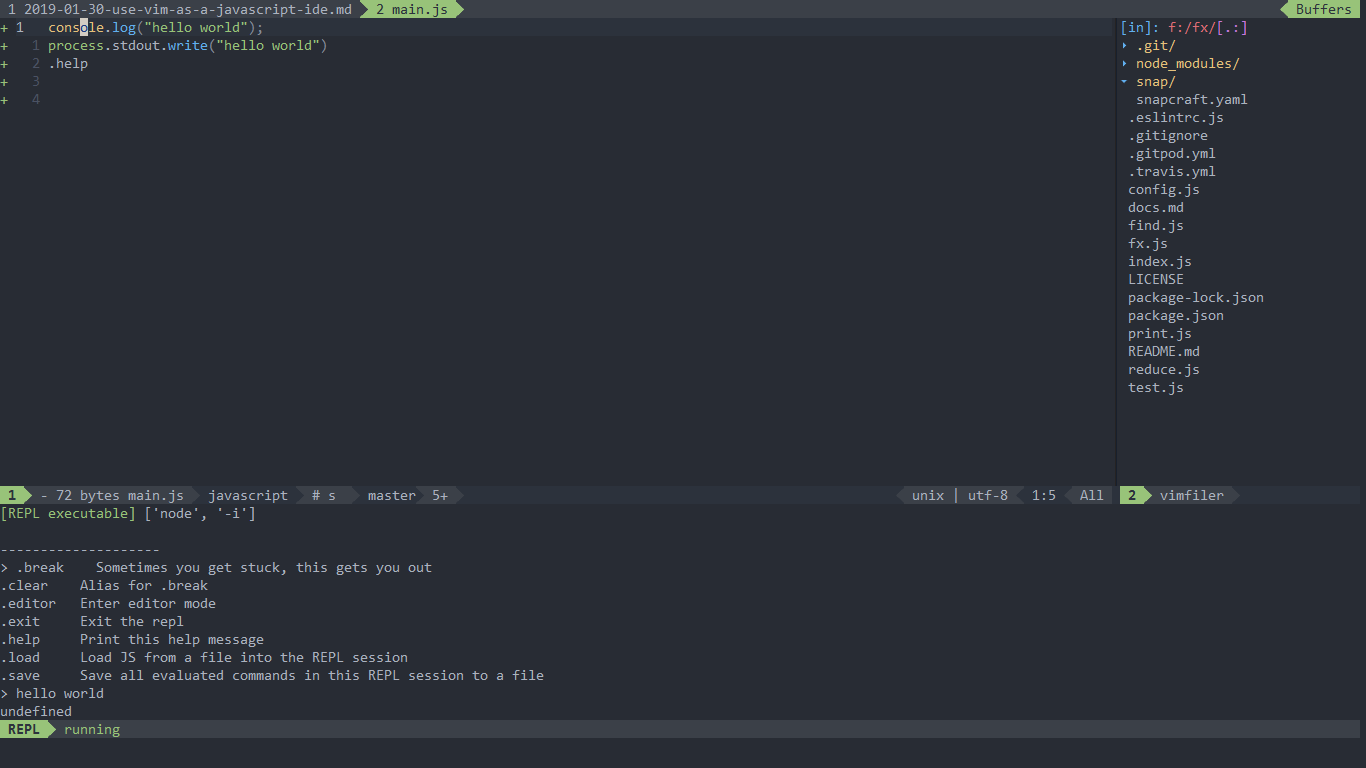Image resolution: width=1366 pixels, height=768 pixels.
Task: Click the [REPL executable] output line
Action: [x=128, y=513]
